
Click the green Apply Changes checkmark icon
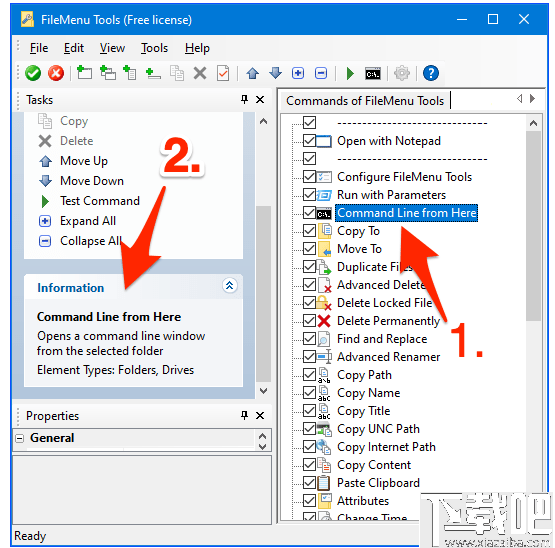click(x=33, y=73)
